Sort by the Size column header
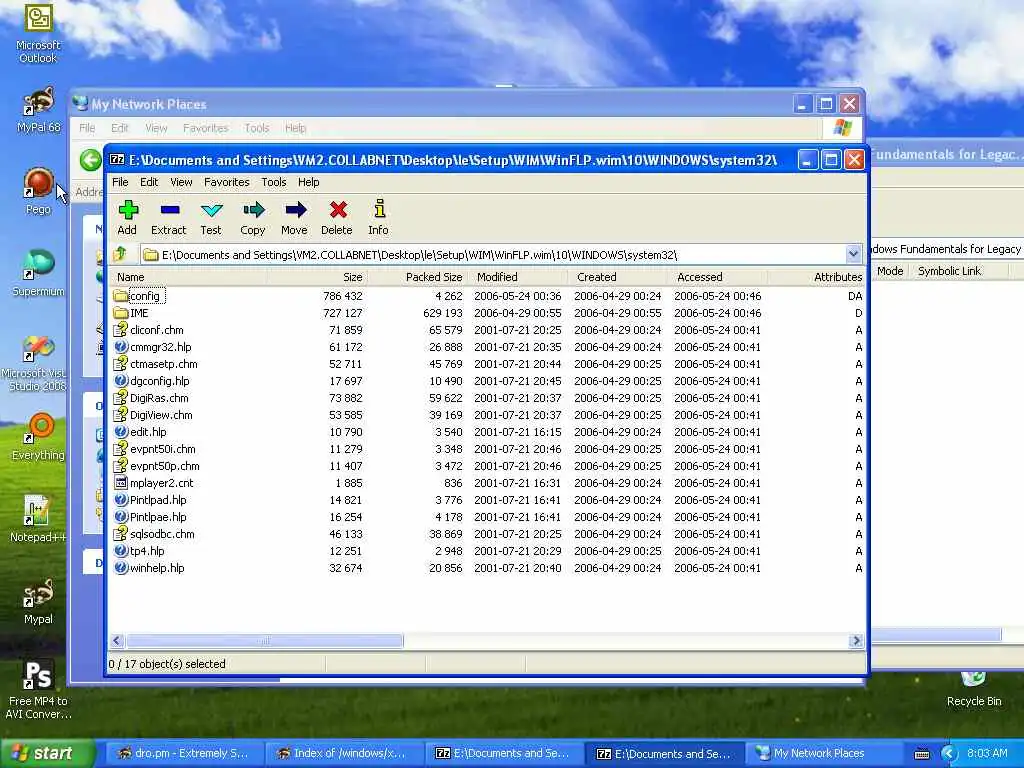The height and width of the screenshot is (768, 1024). coord(316,277)
